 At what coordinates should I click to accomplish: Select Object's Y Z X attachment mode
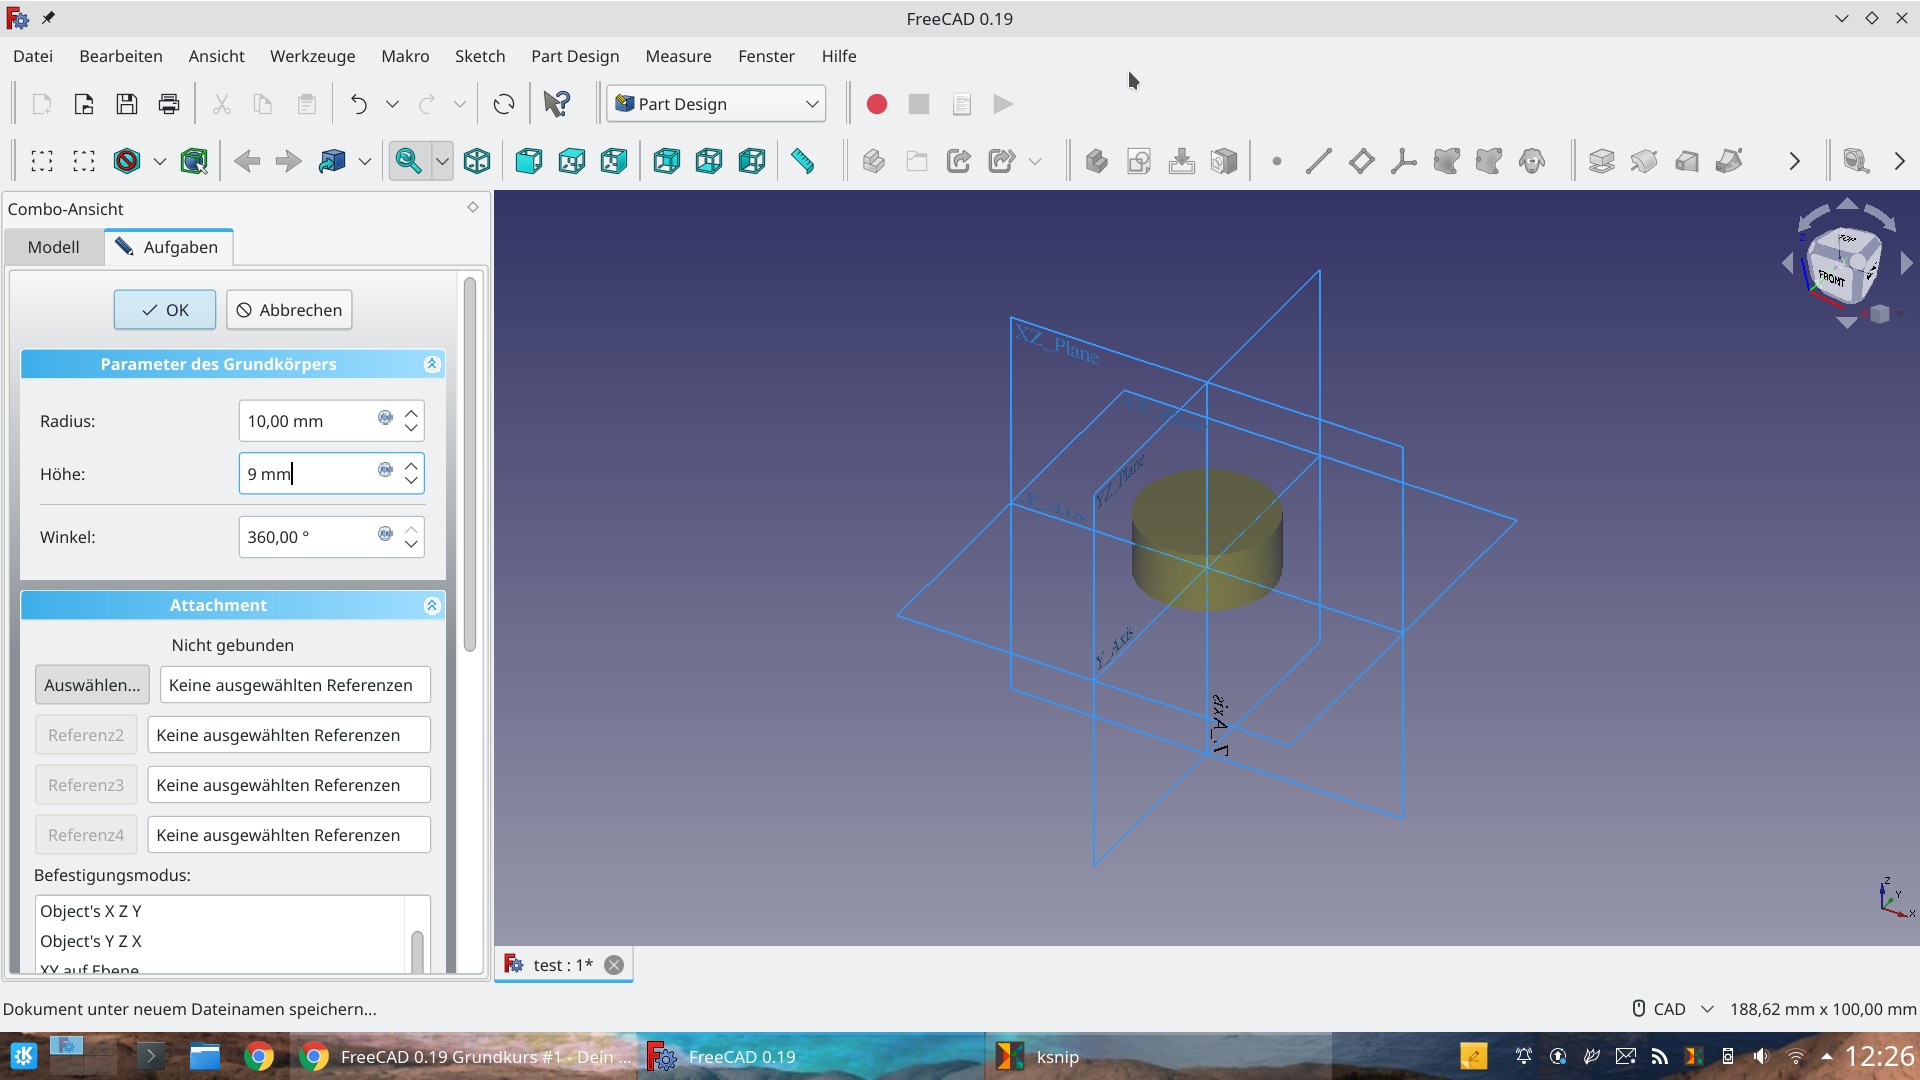click(x=91, y=941)
